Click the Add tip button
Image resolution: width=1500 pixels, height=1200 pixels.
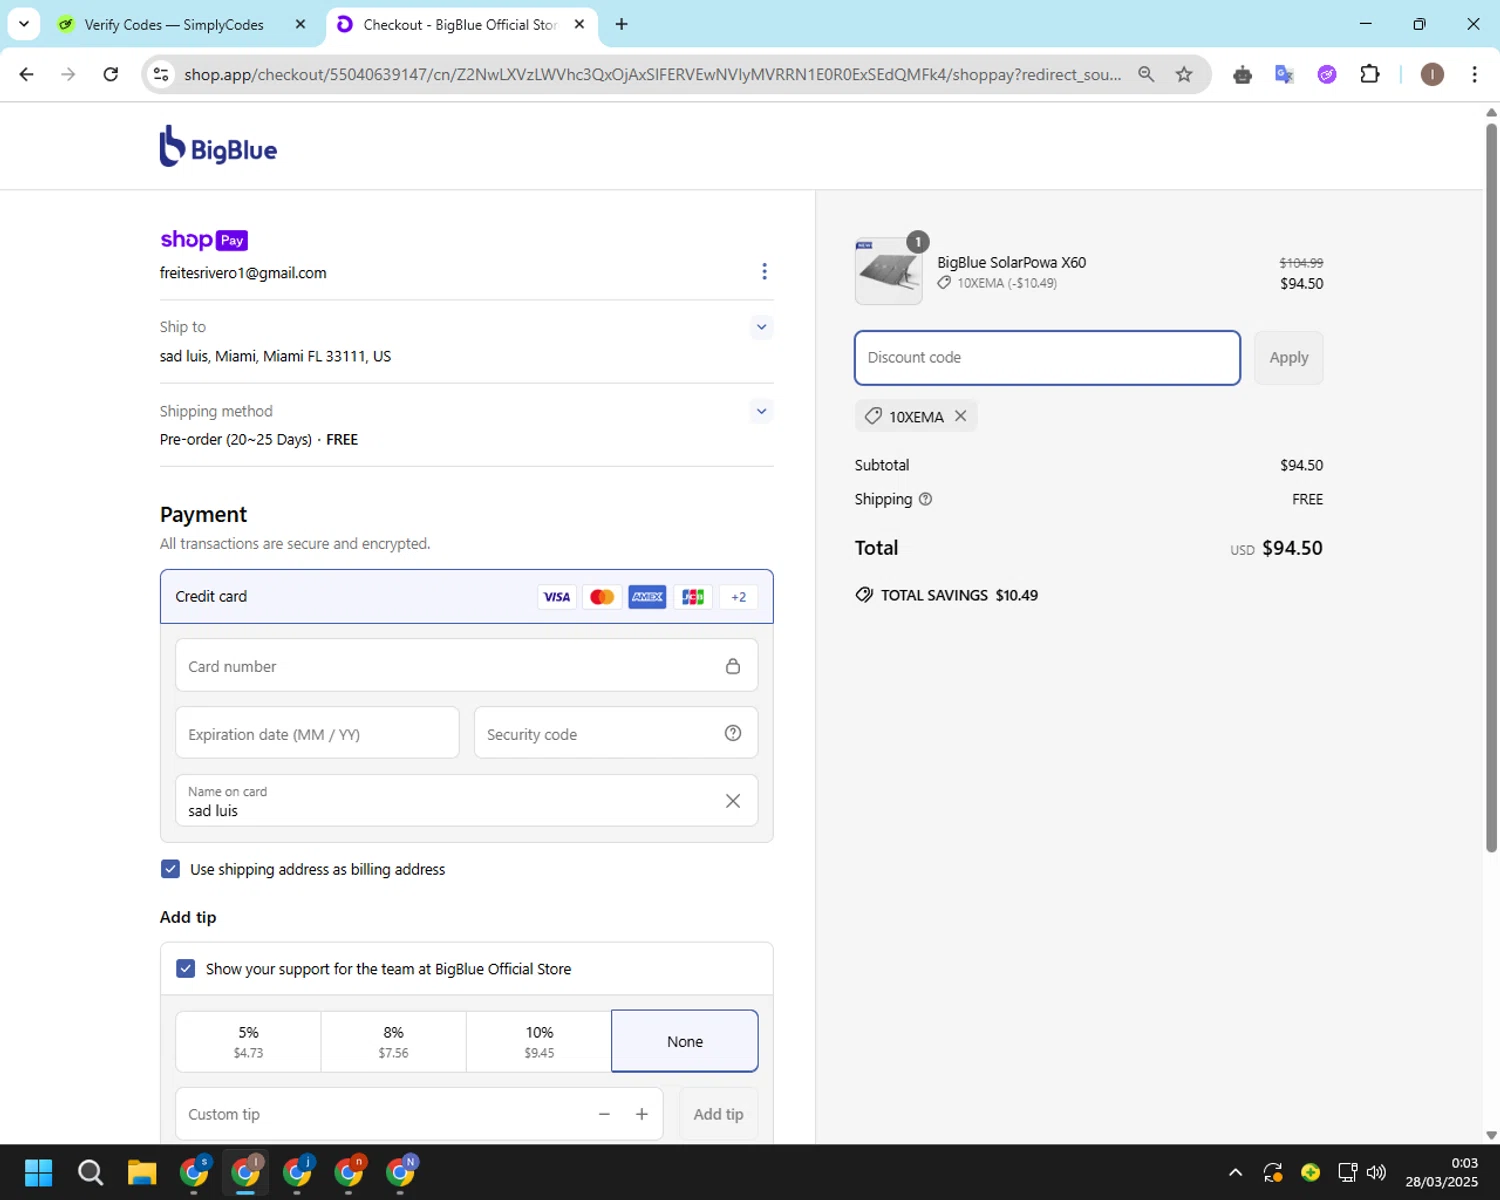pos(718,1114)
